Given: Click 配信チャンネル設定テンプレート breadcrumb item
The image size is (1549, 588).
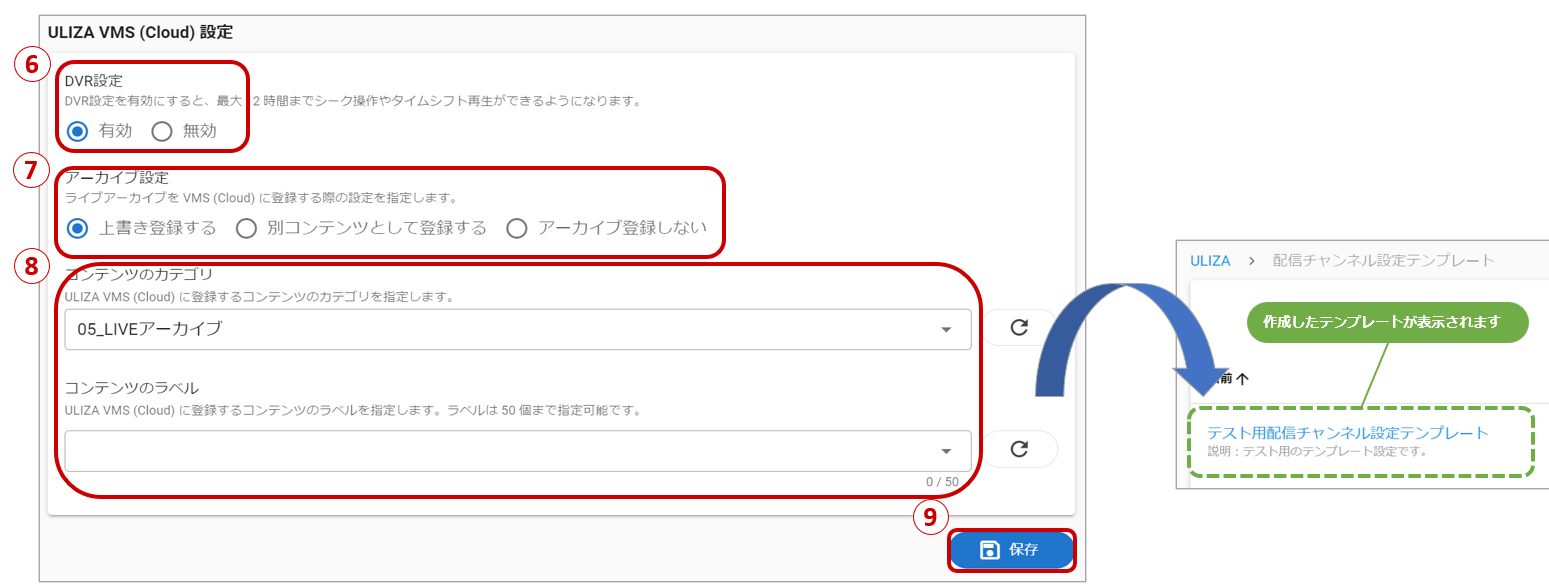Looking at the screenshot, I should pos(1383,260).
